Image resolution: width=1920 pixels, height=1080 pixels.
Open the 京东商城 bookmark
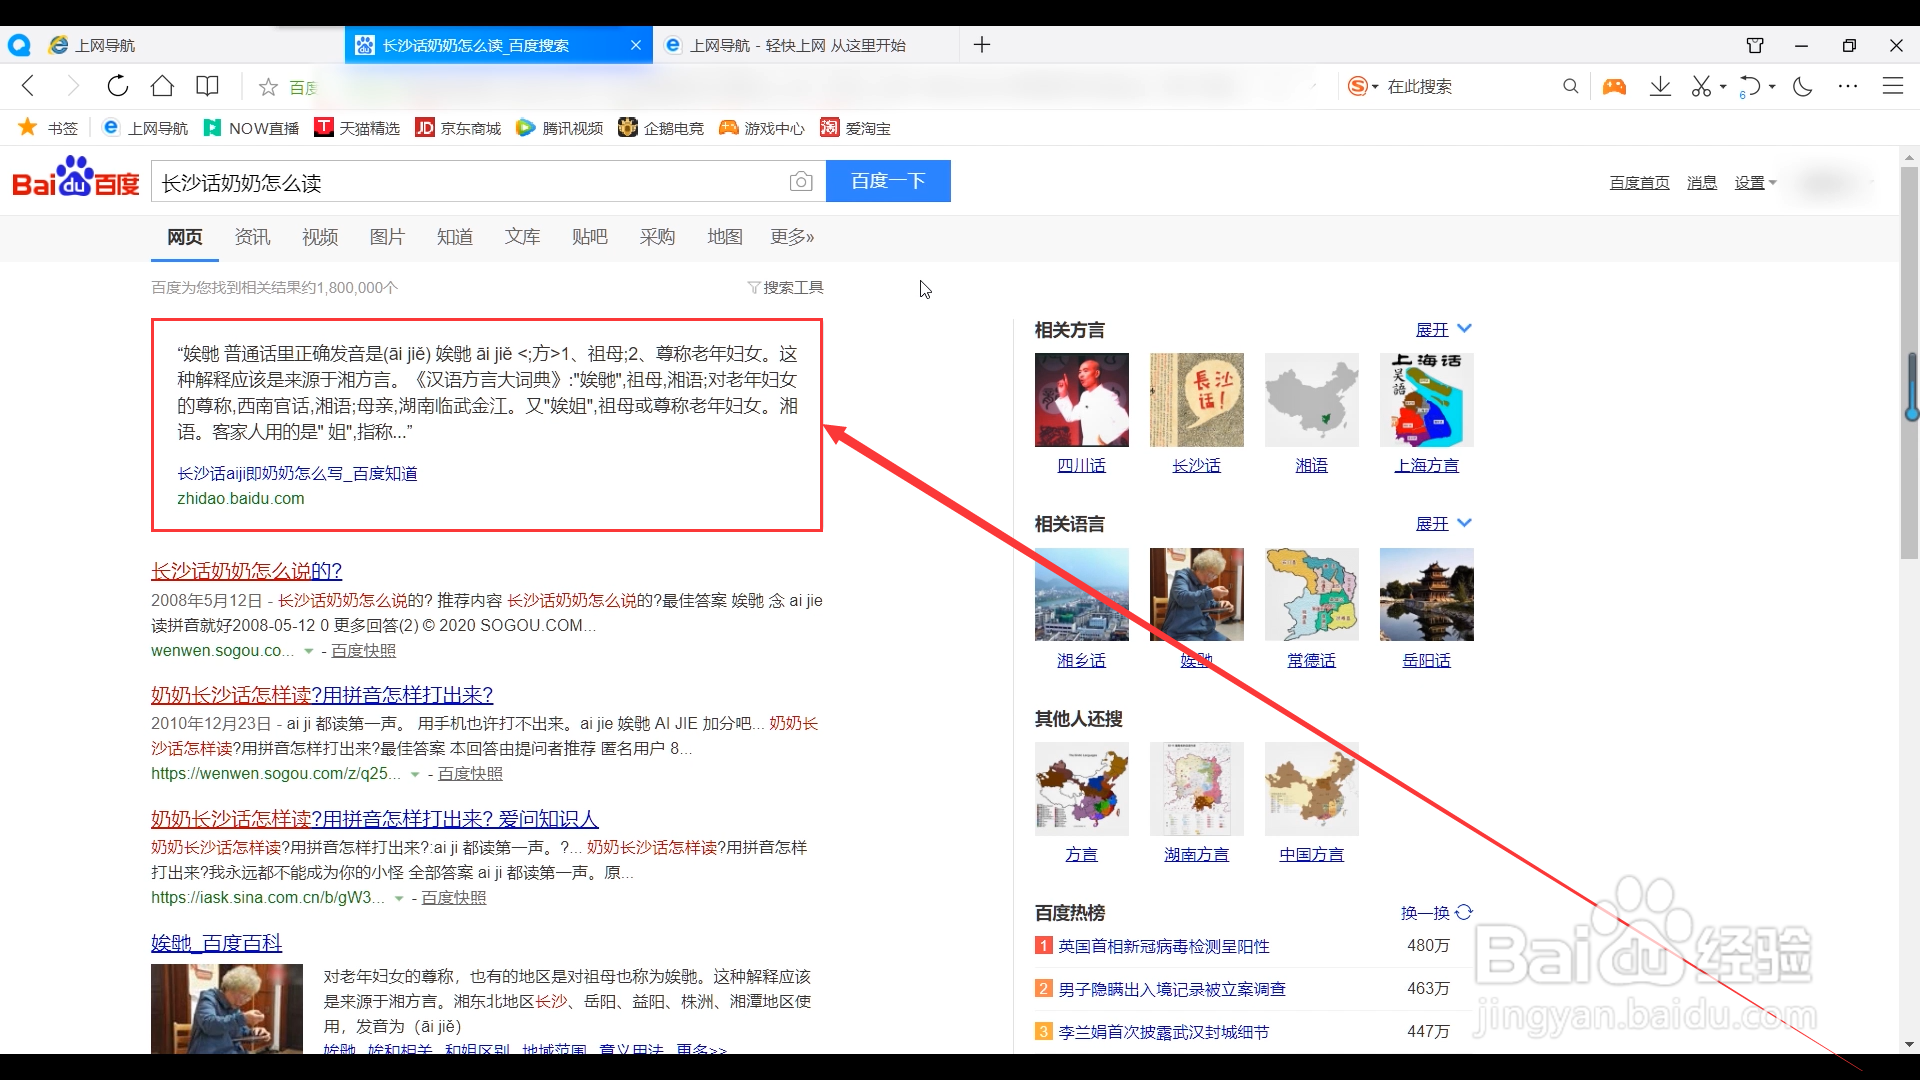[x=459, y=128]
